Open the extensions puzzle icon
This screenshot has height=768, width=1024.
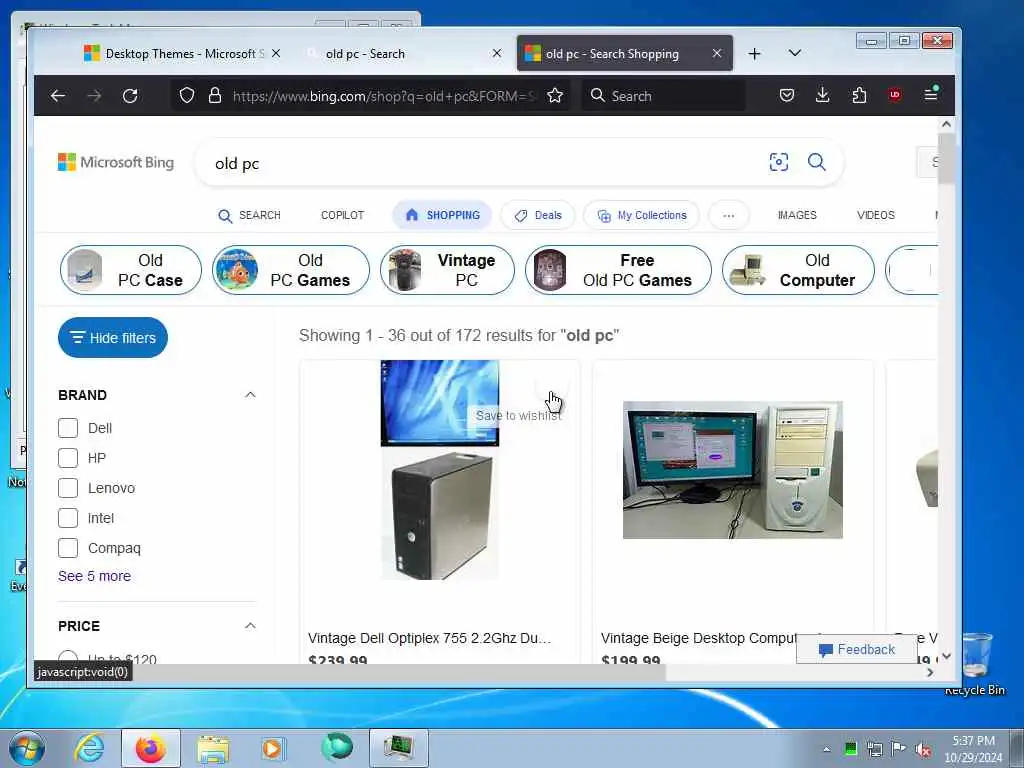click(859, 95)
